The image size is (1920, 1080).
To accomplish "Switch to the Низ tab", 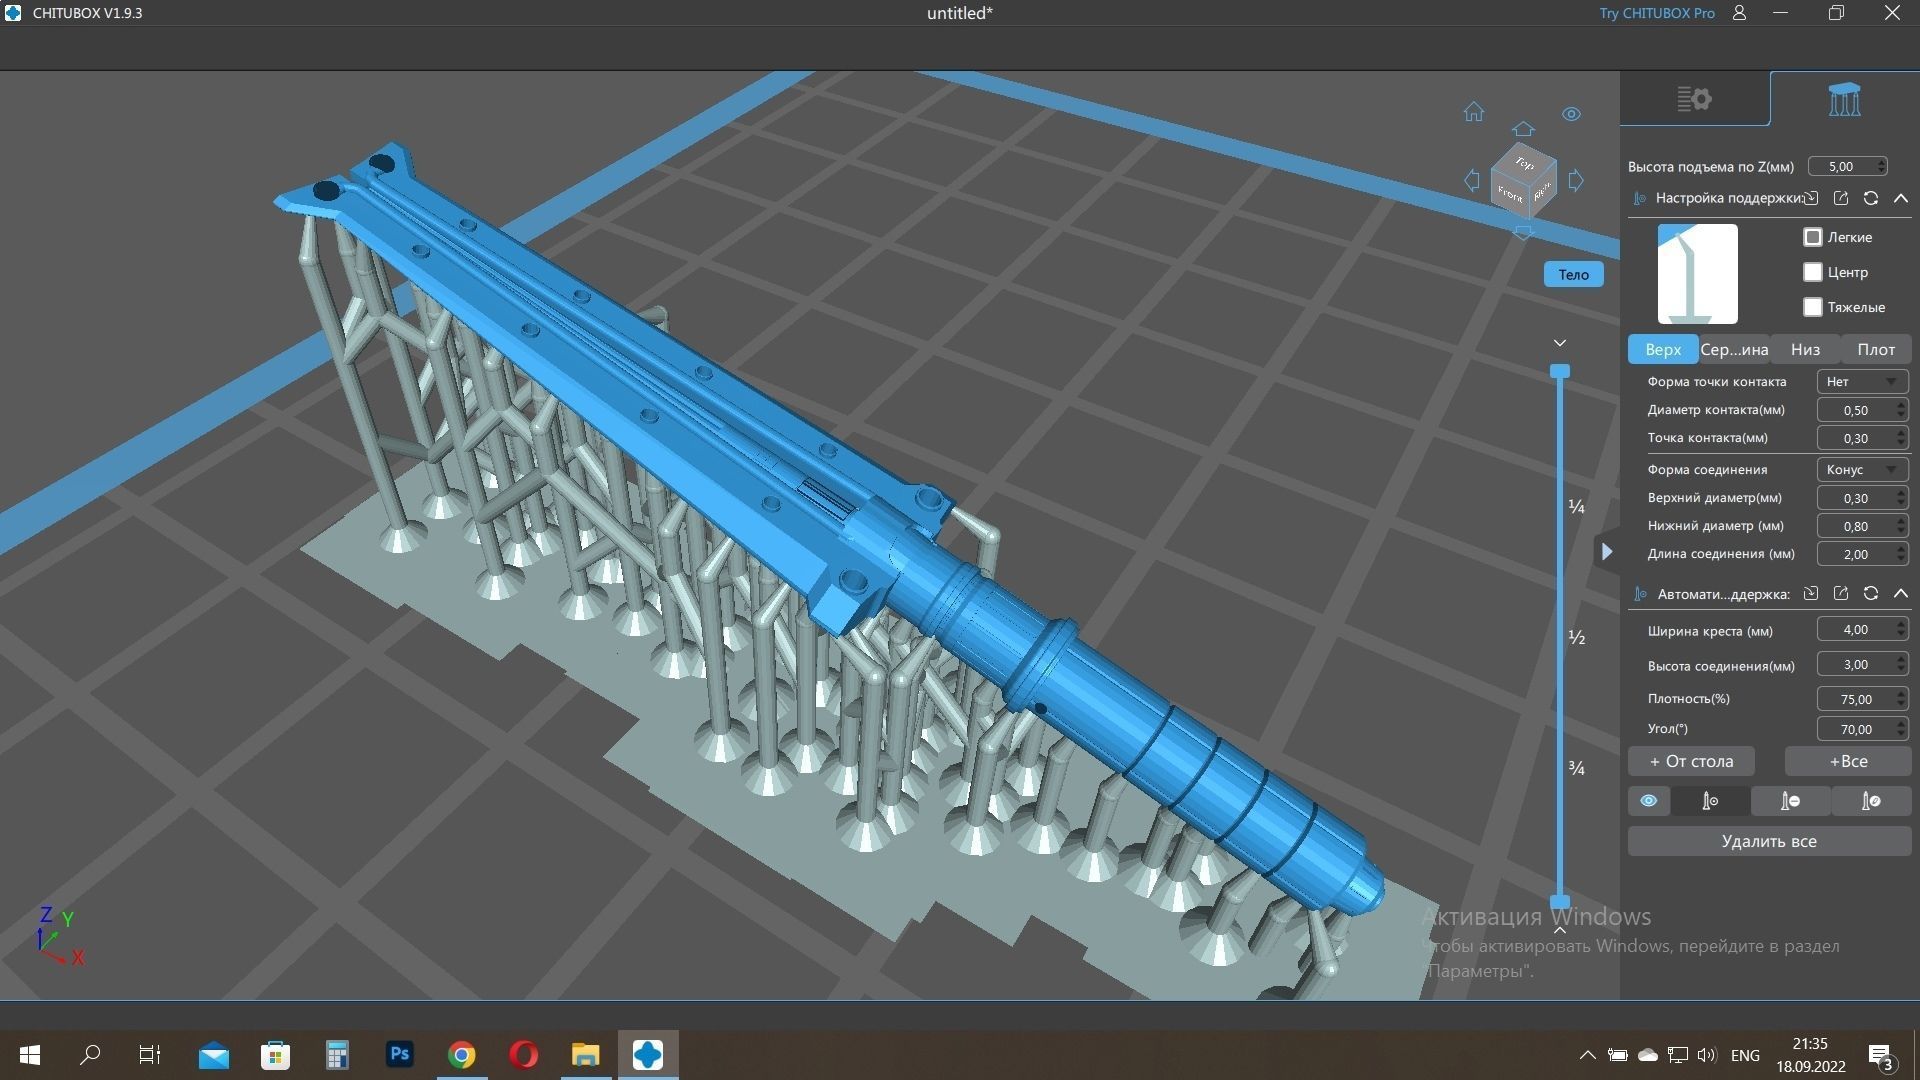I will [1805, 349].
